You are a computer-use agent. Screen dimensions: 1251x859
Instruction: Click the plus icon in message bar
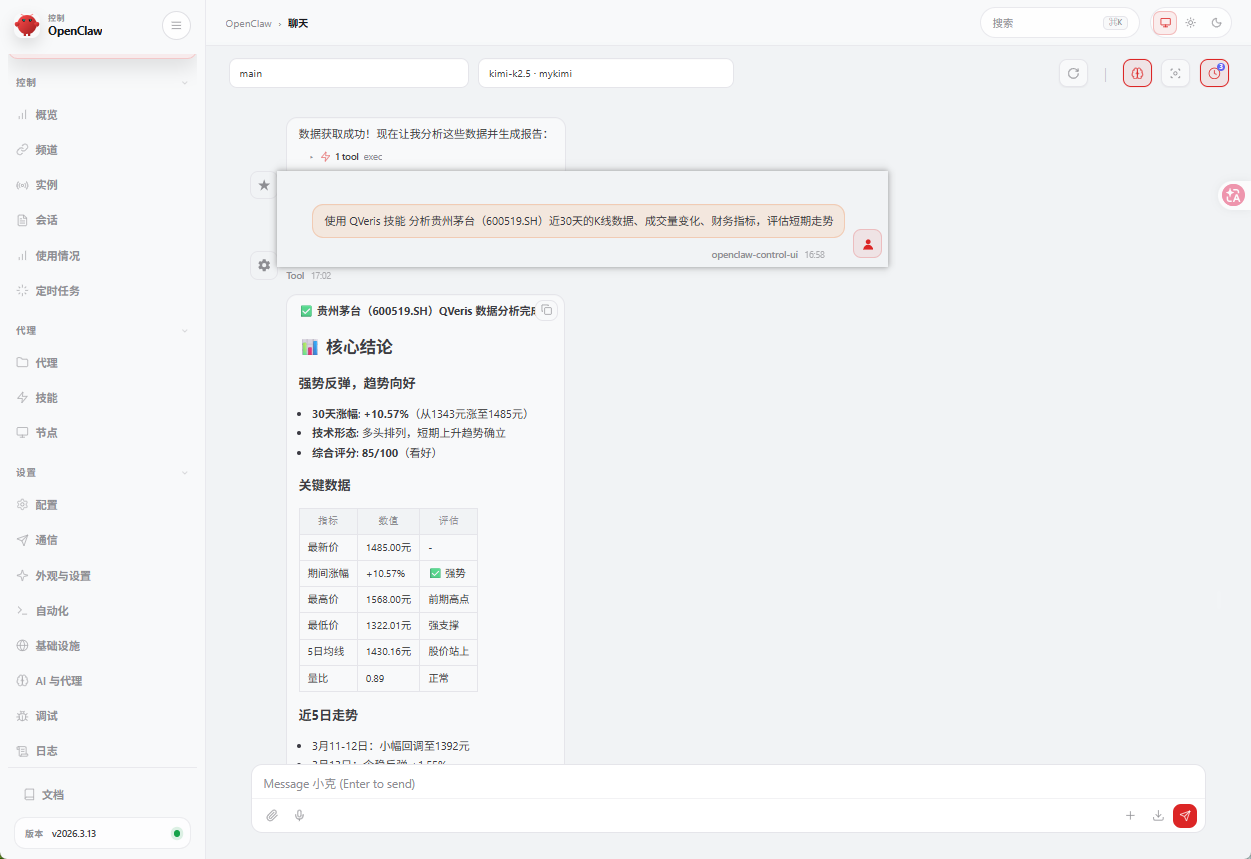[x=1130, y=815]
